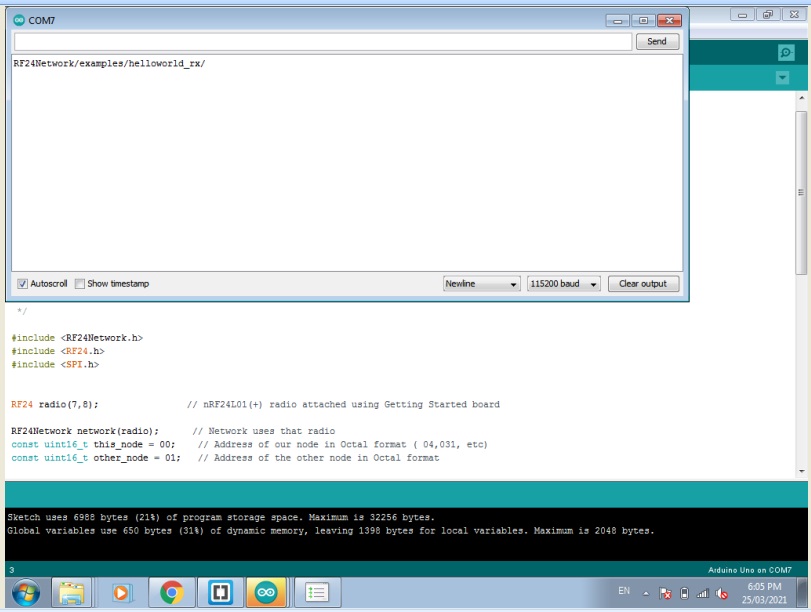Open the checklist app taskbar icon
811x612 pixels.
(x=317, y=593)
